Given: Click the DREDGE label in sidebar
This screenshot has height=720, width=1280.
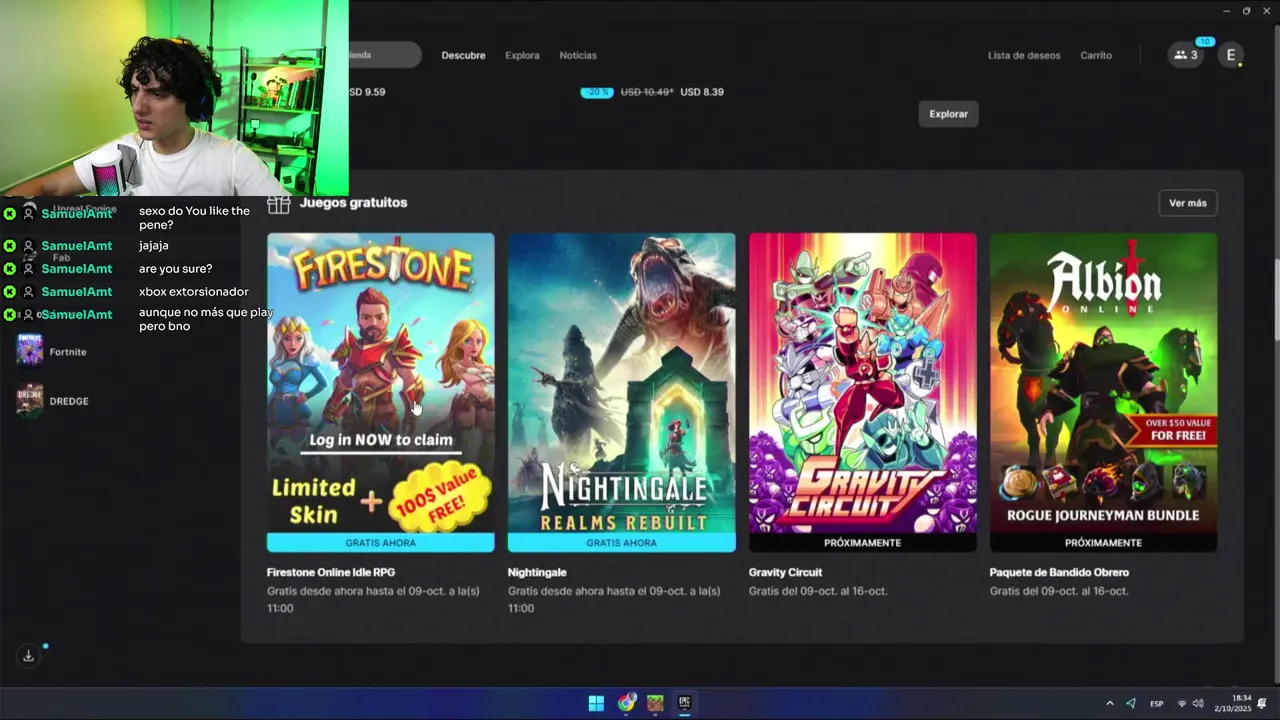Looking at the screenshot, I should [x=69, y=401].
